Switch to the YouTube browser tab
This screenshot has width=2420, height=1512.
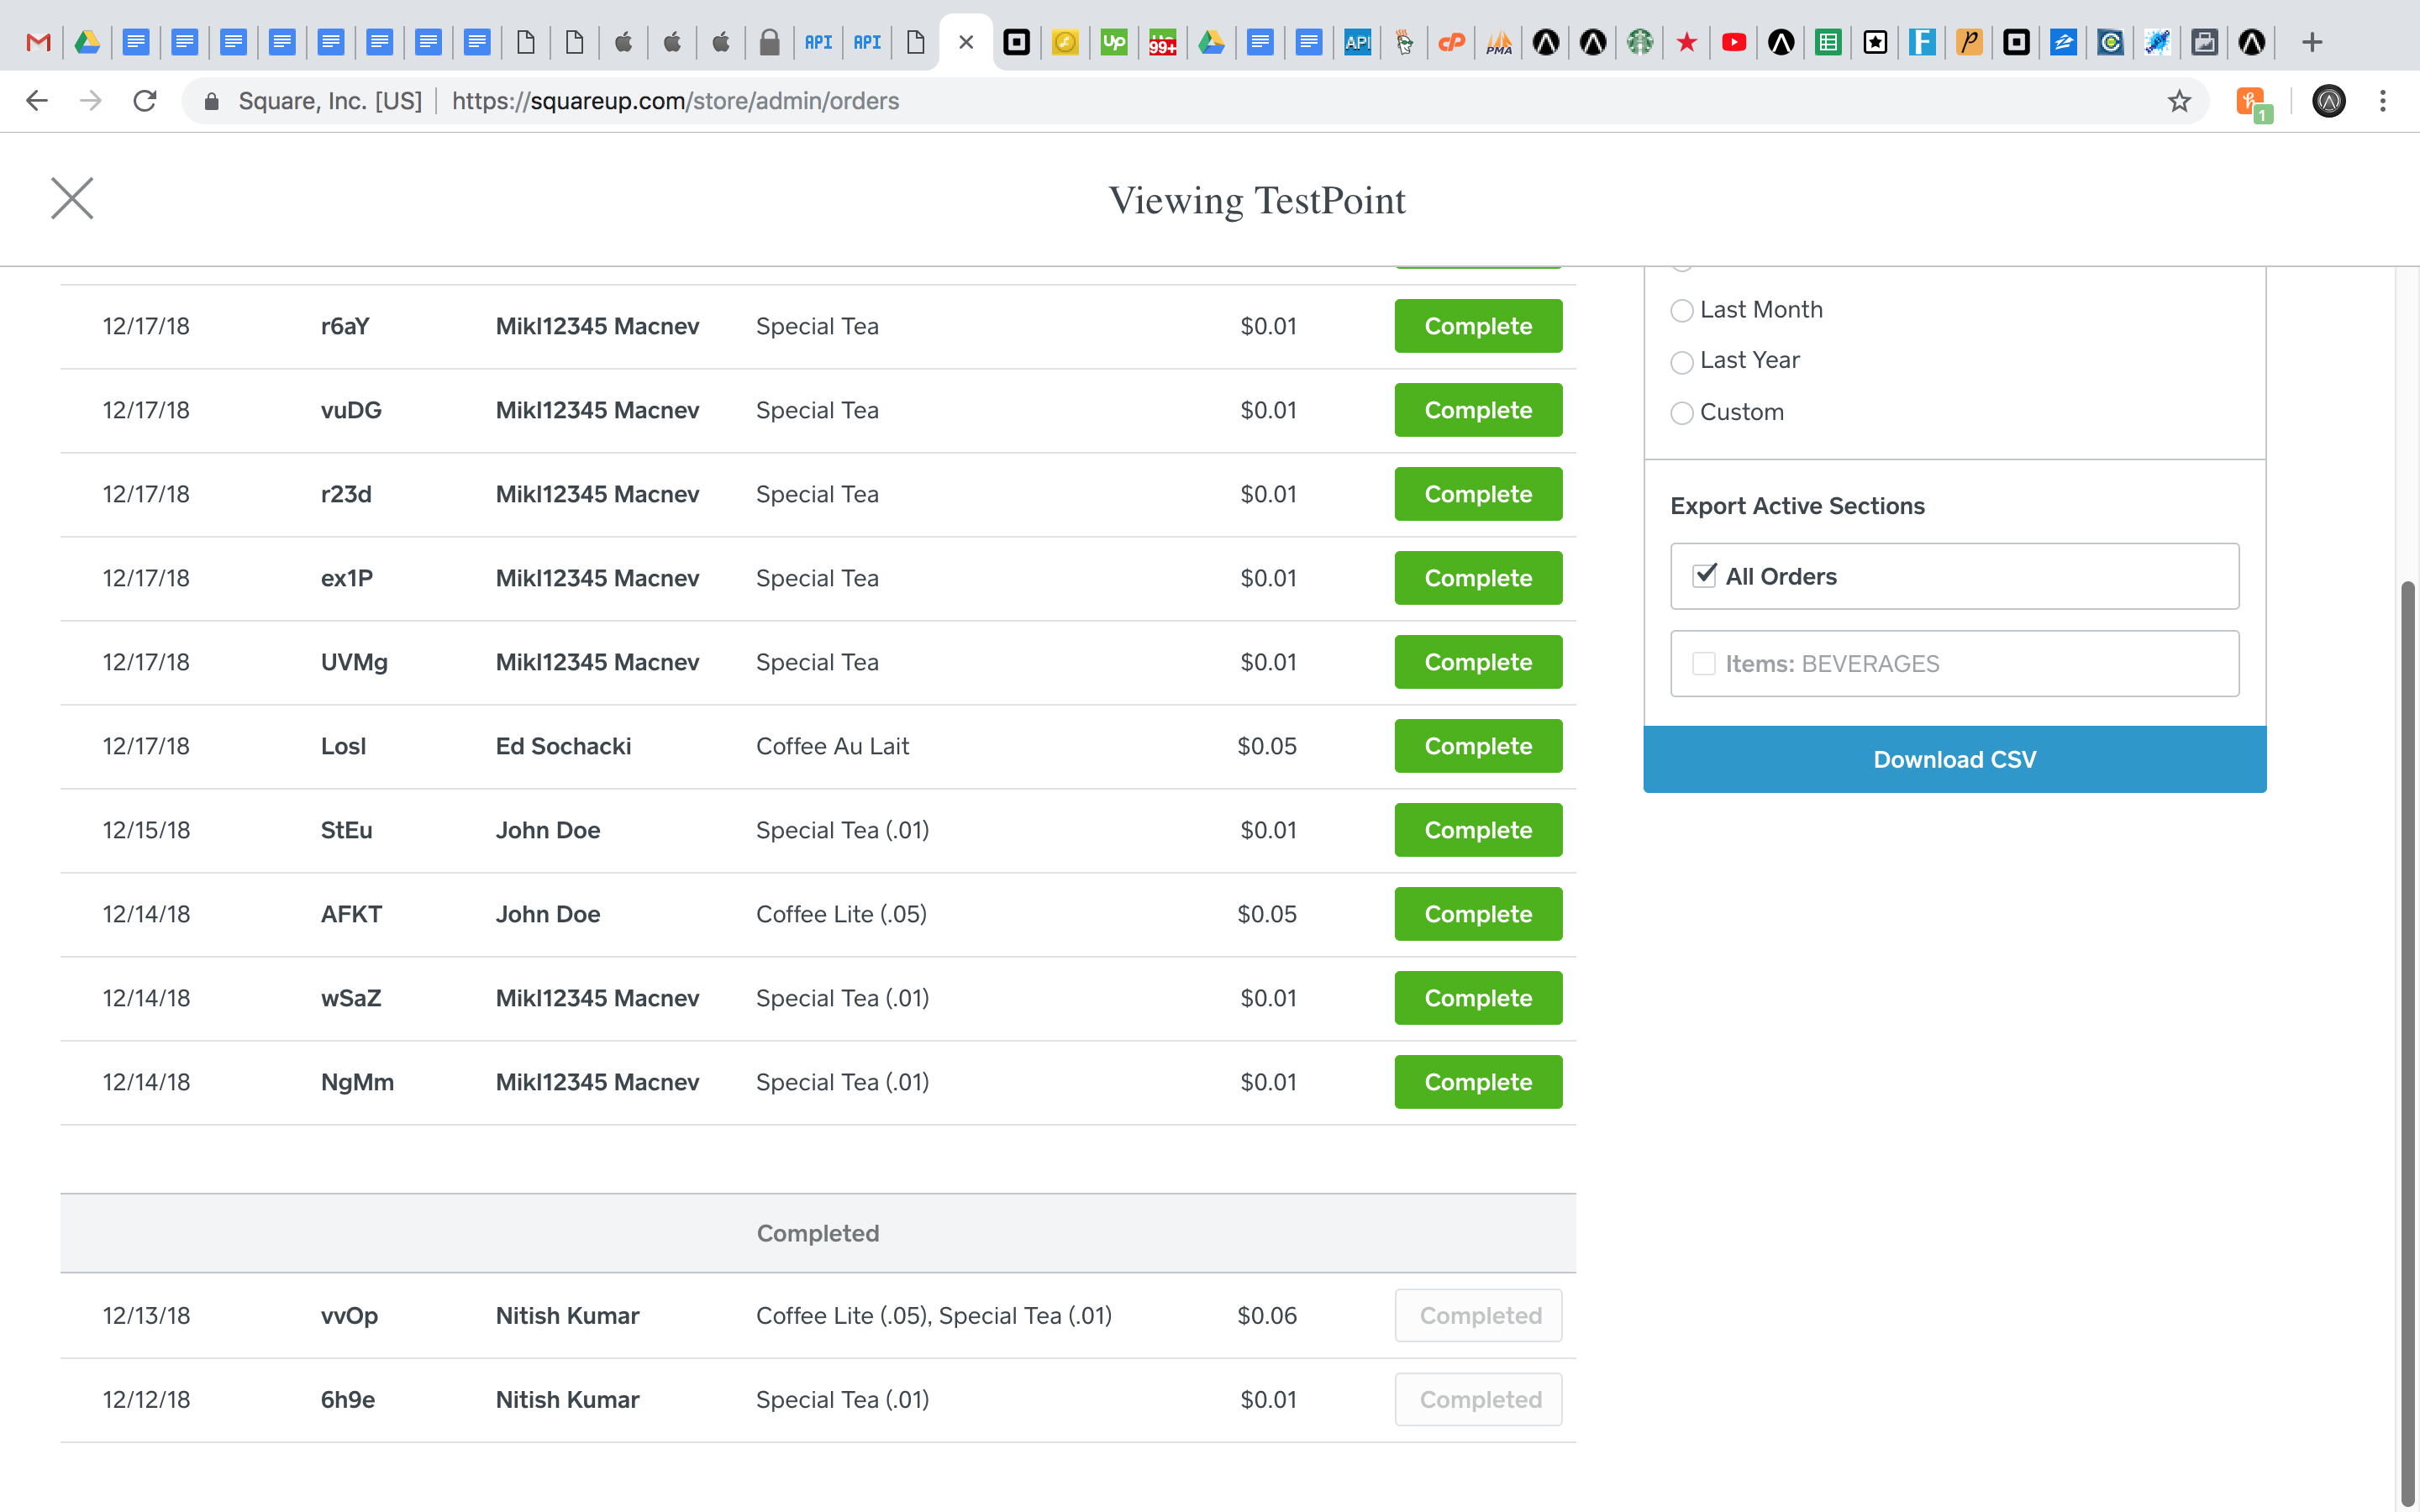click(1734, 42)
